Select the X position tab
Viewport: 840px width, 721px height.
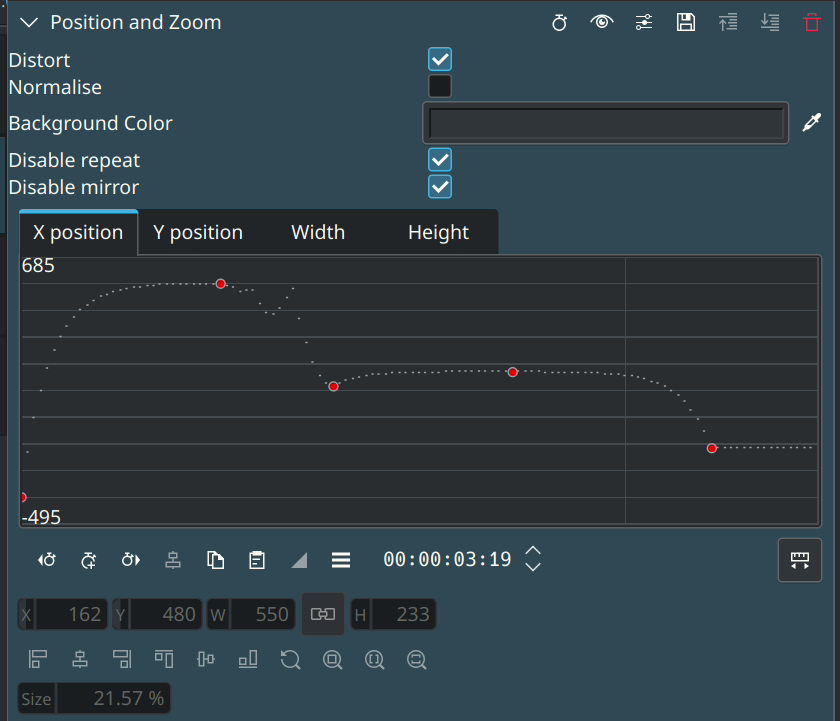pos(78,232)
